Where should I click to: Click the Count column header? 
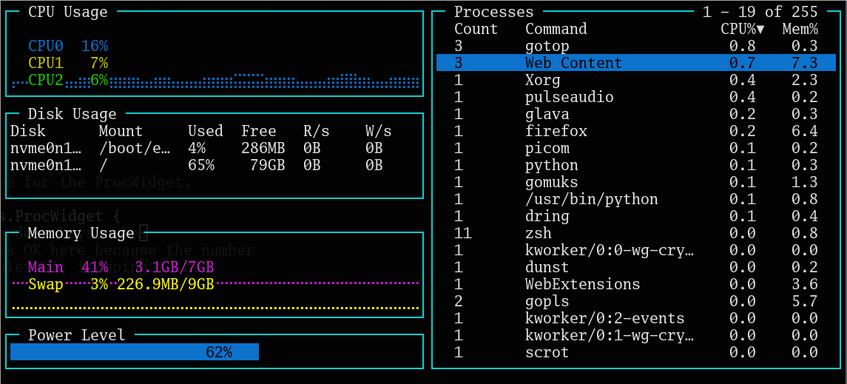point(475,29)
